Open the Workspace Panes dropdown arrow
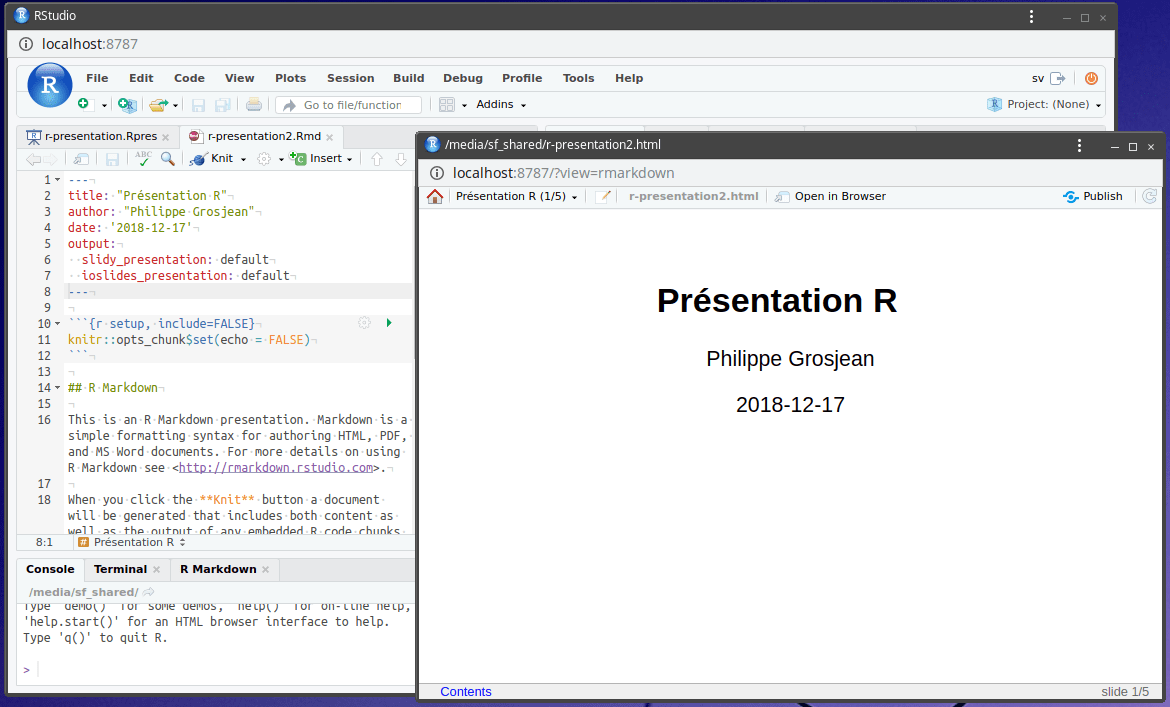This screenshot has height=707, width=1170. pos(464,106)
